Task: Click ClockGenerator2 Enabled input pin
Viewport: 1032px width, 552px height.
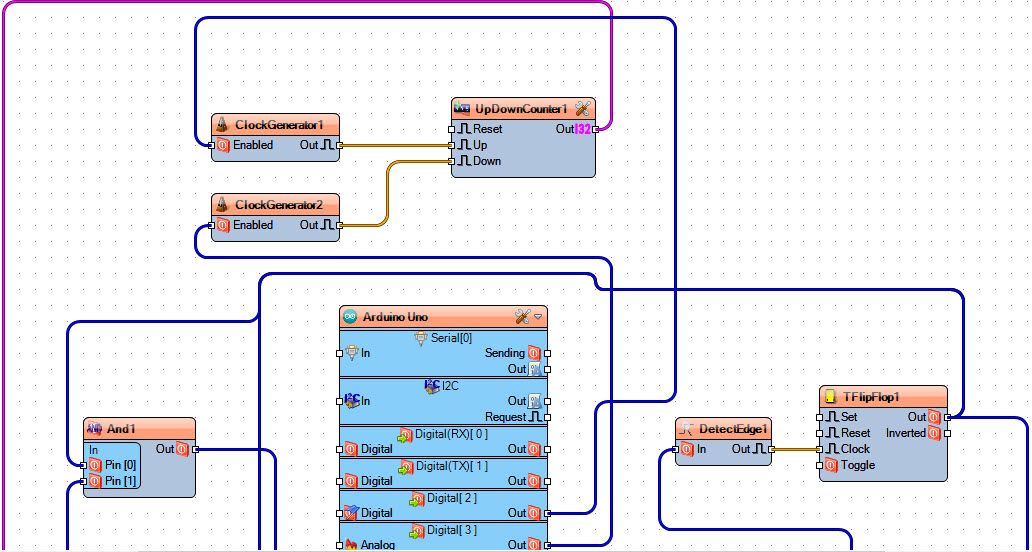Action: point(212,225)
